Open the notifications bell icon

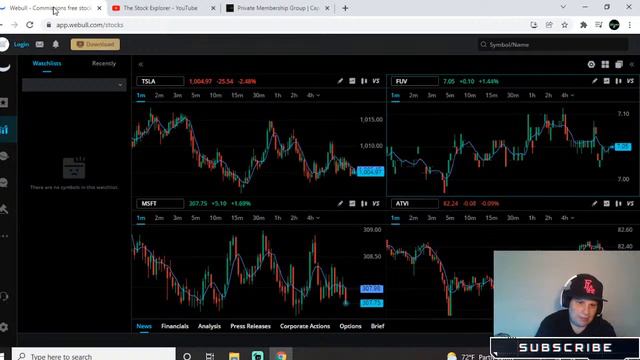point(56,44)
